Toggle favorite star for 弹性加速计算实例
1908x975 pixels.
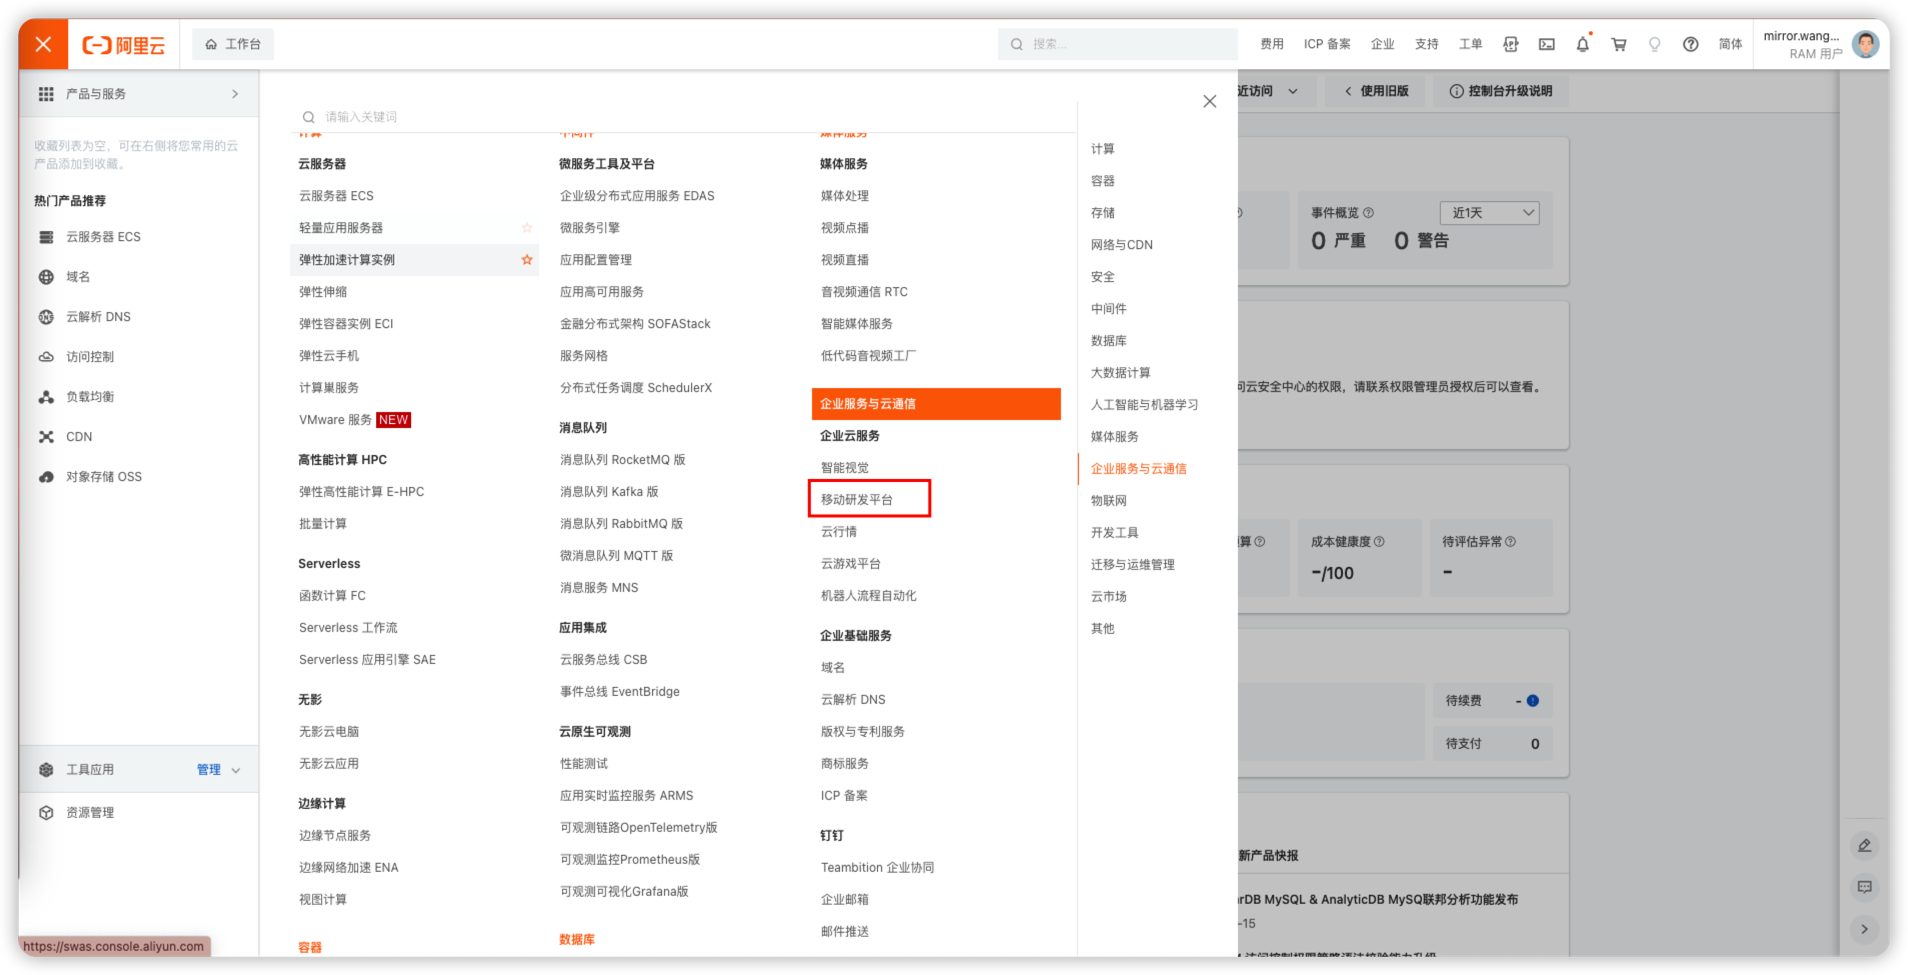pos(527,260)
